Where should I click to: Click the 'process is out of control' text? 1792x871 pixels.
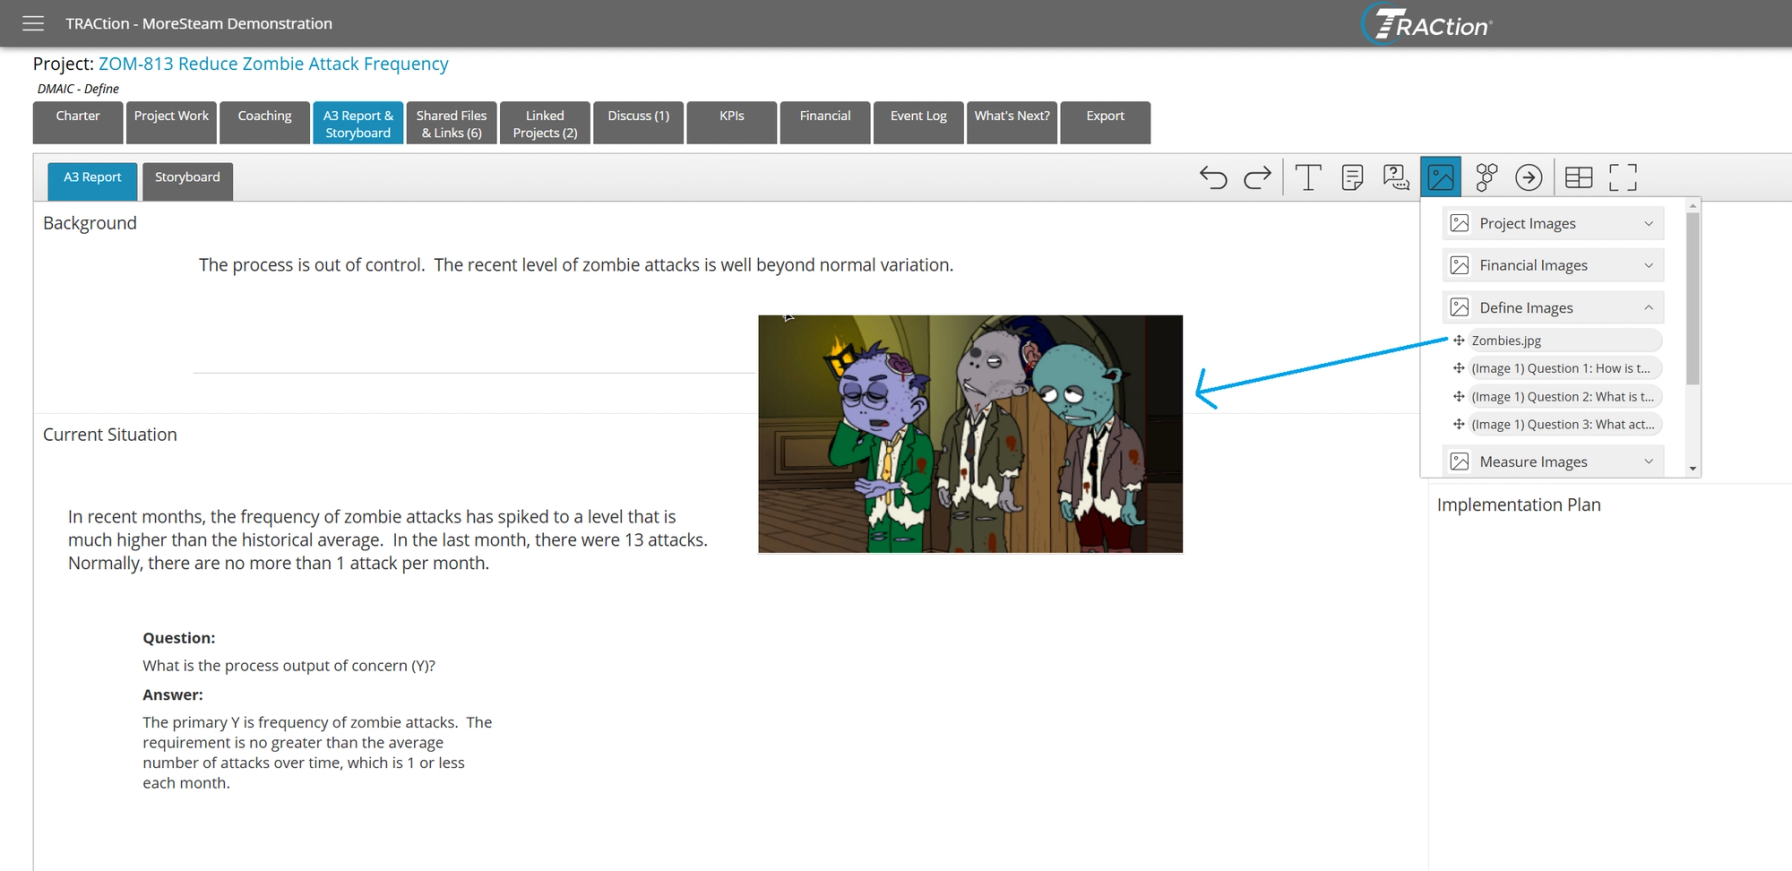(576, 265)
